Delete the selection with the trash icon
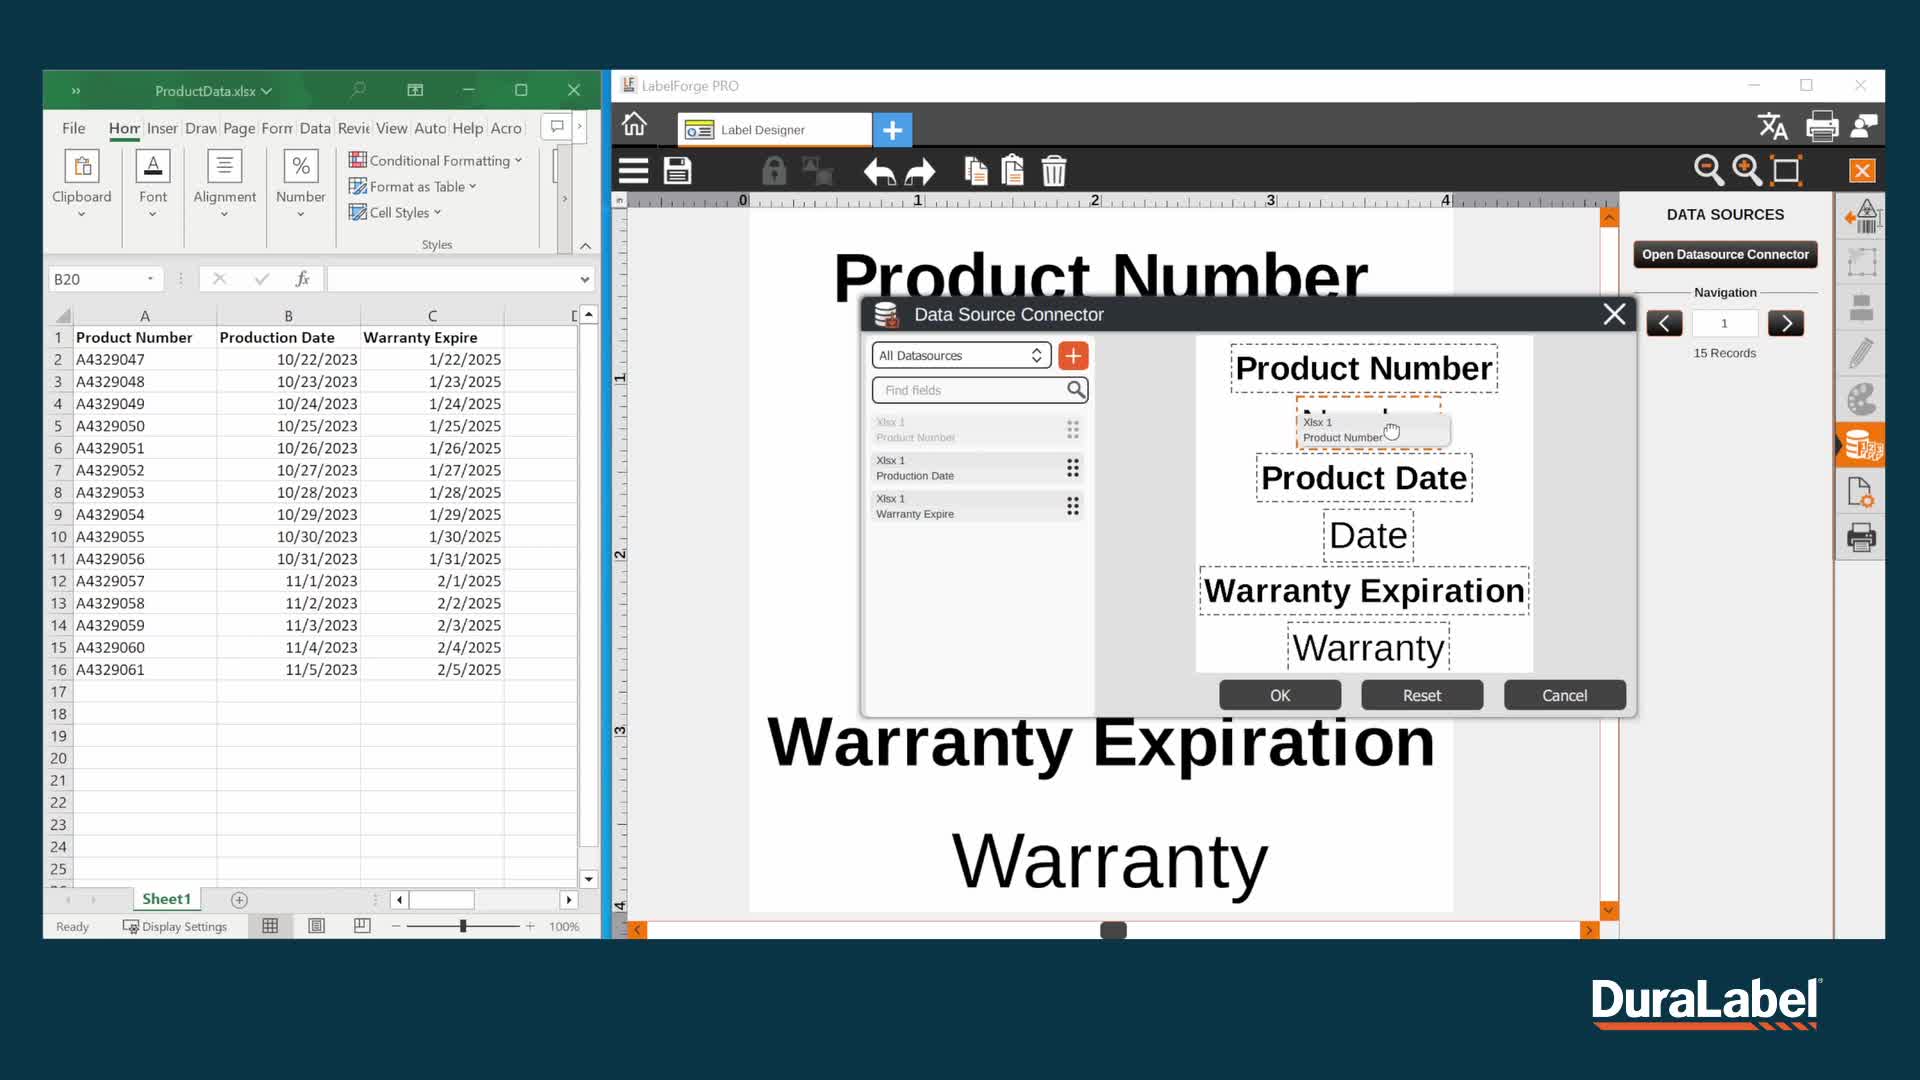Image resolution: width=1920 pixels, height=1080 pixels. (x=1054, y=171)
